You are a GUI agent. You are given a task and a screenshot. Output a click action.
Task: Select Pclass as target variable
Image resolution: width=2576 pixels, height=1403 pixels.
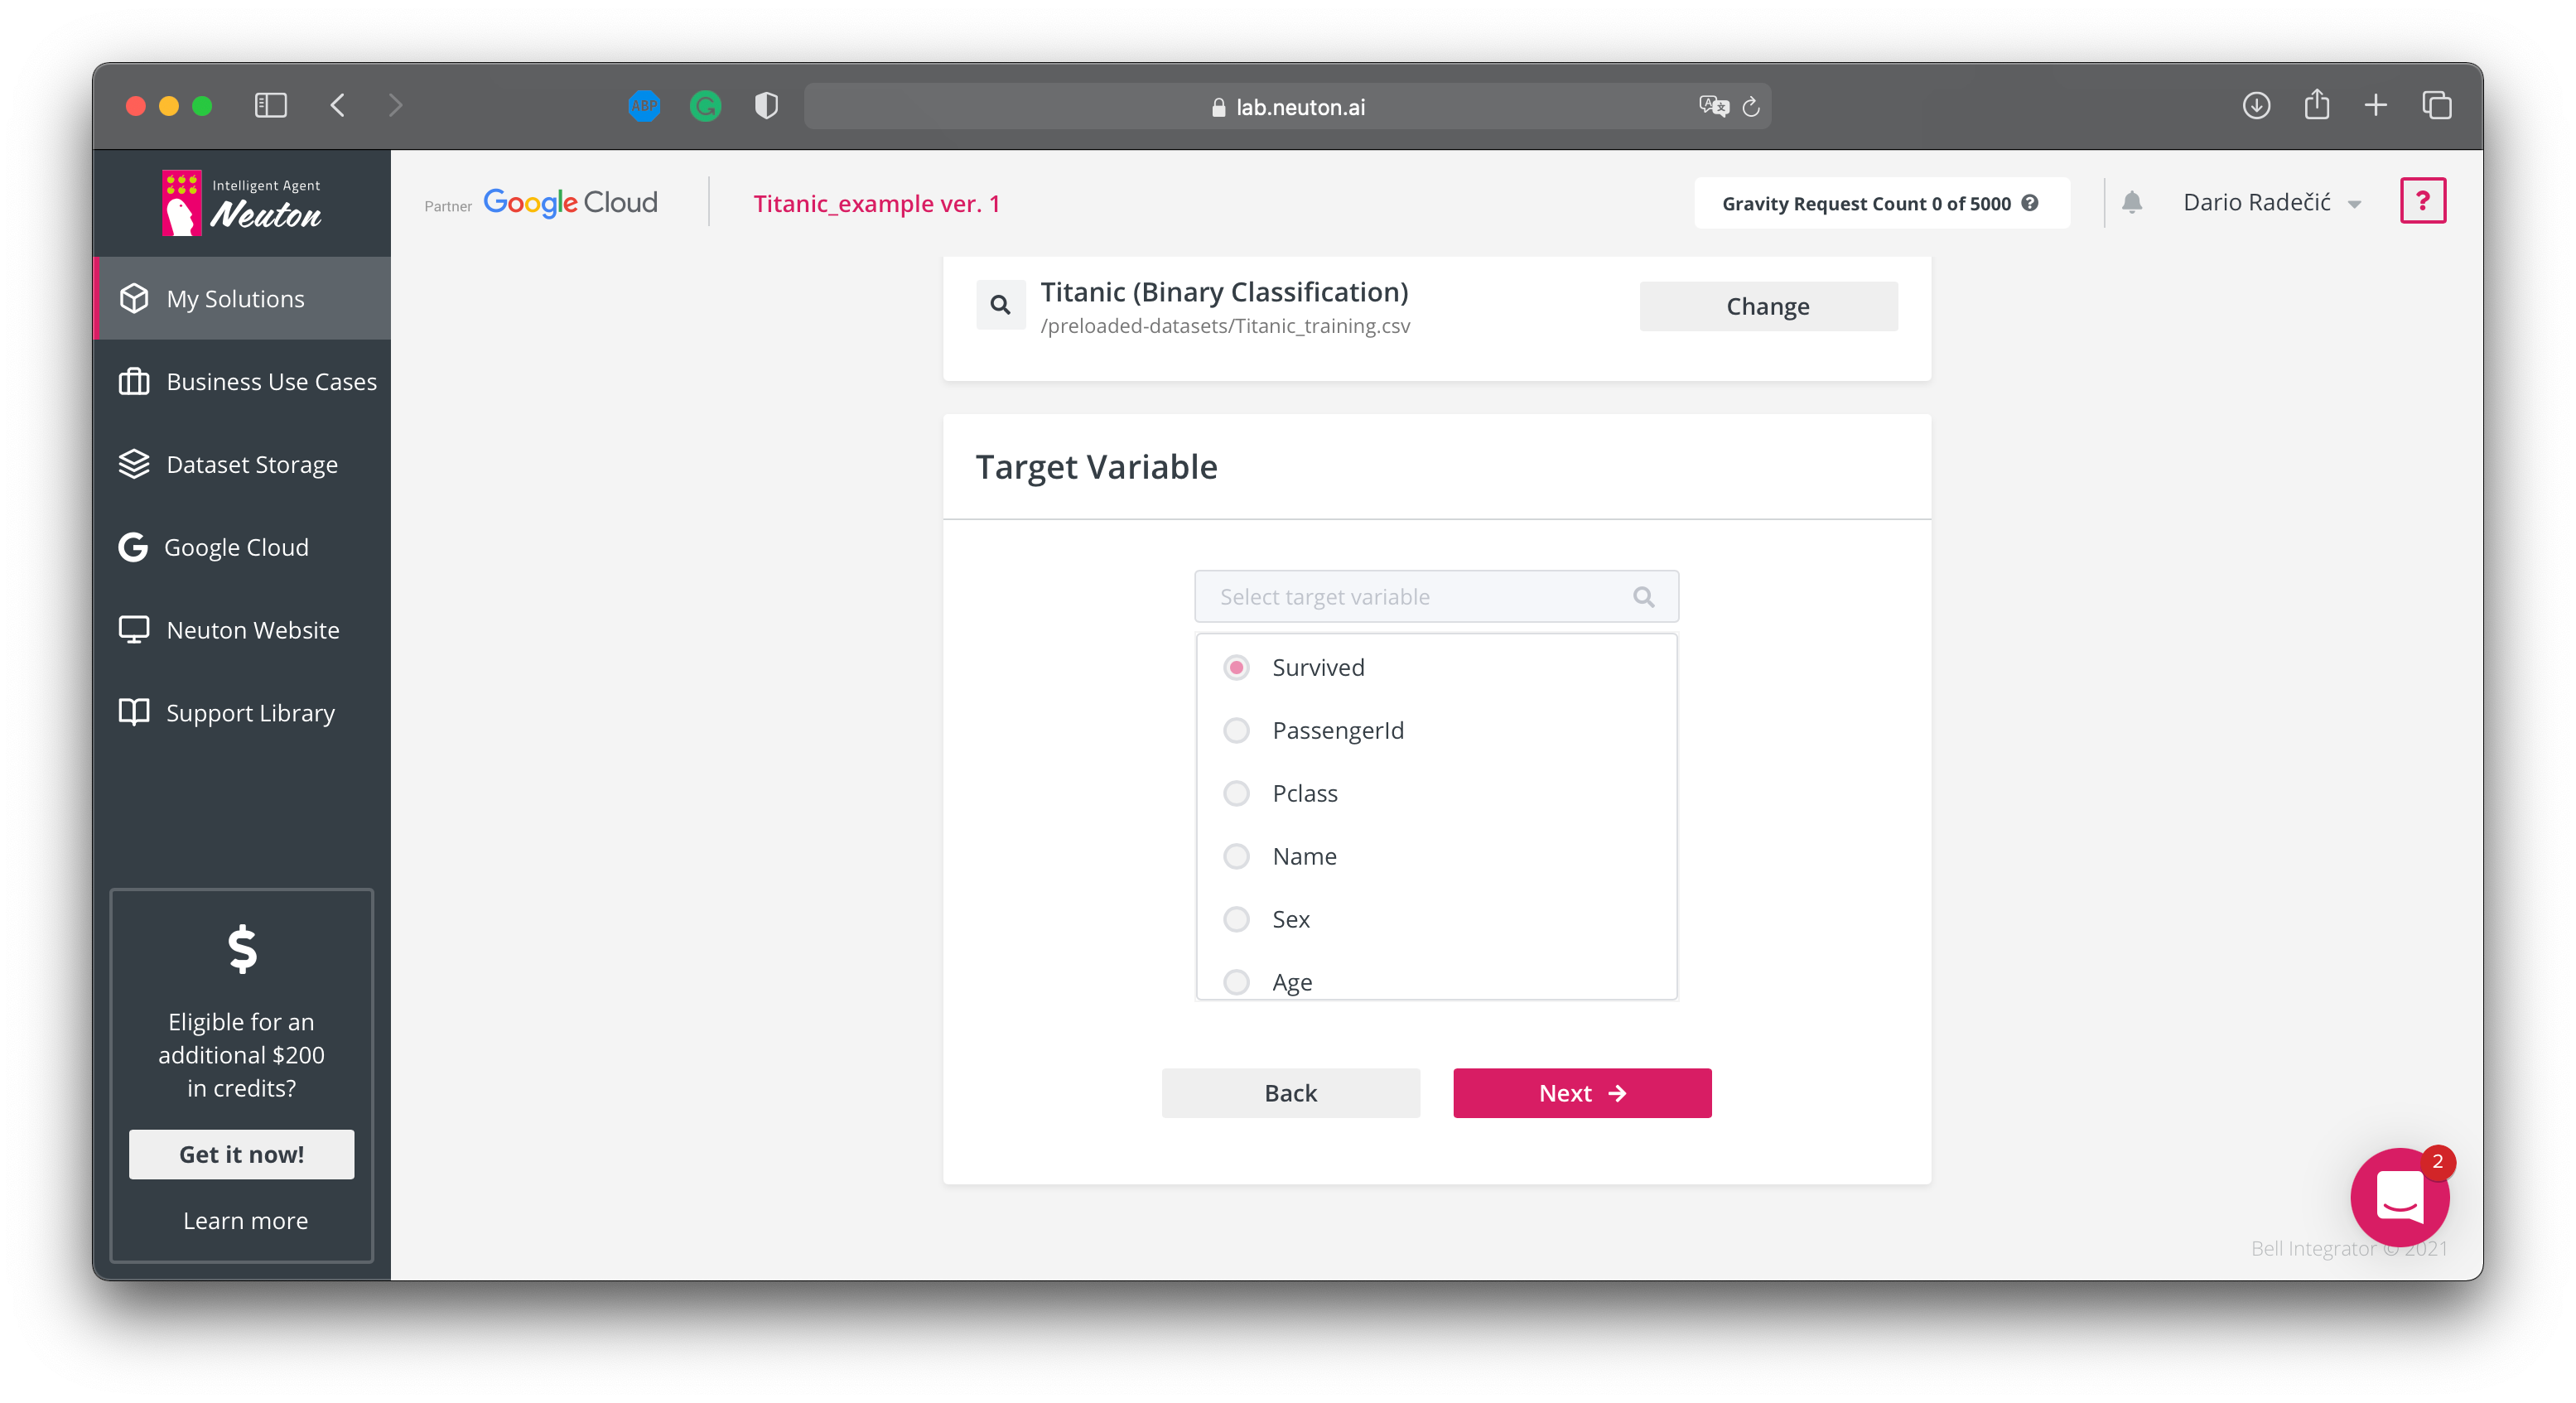coord(1236,794)
